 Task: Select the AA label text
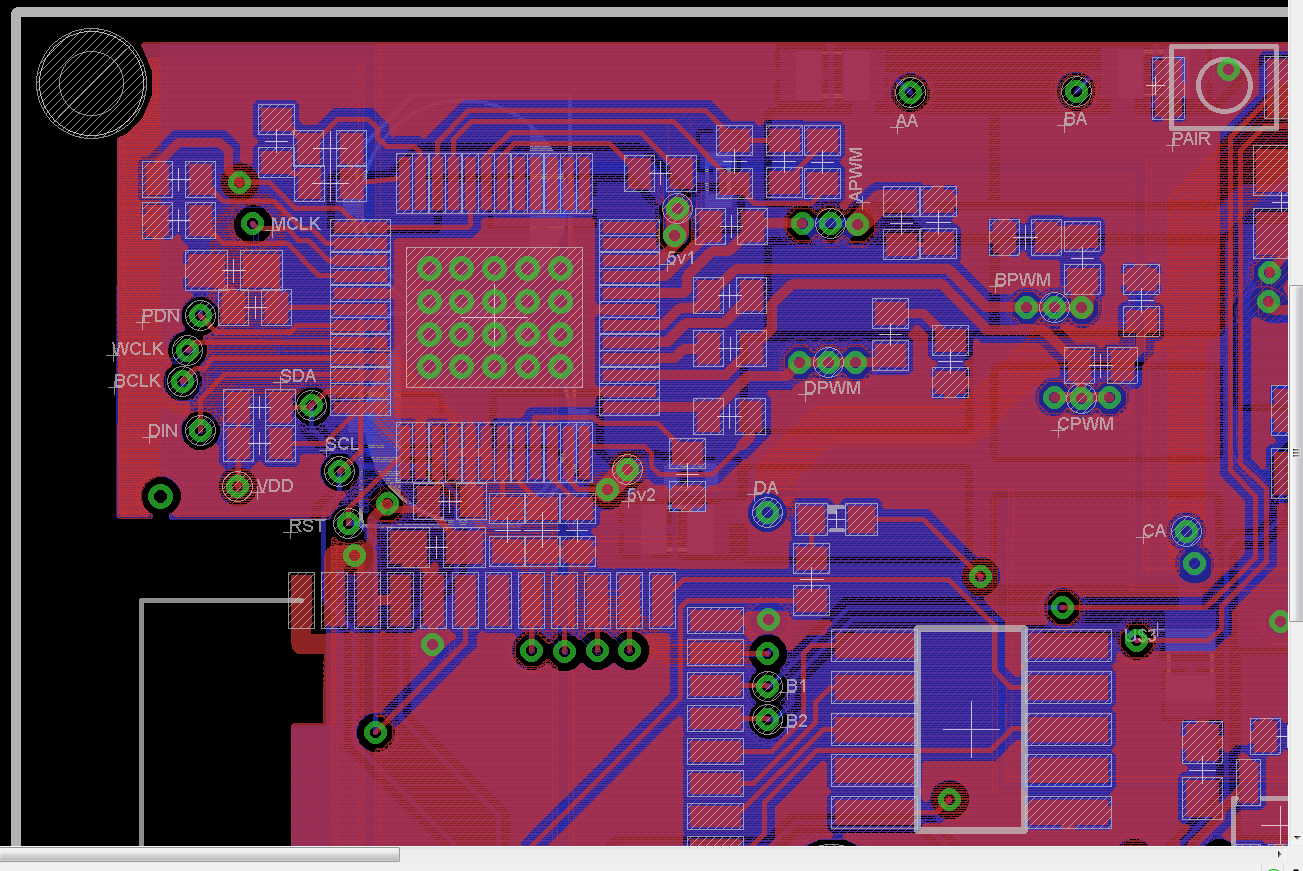pos(907,121)
